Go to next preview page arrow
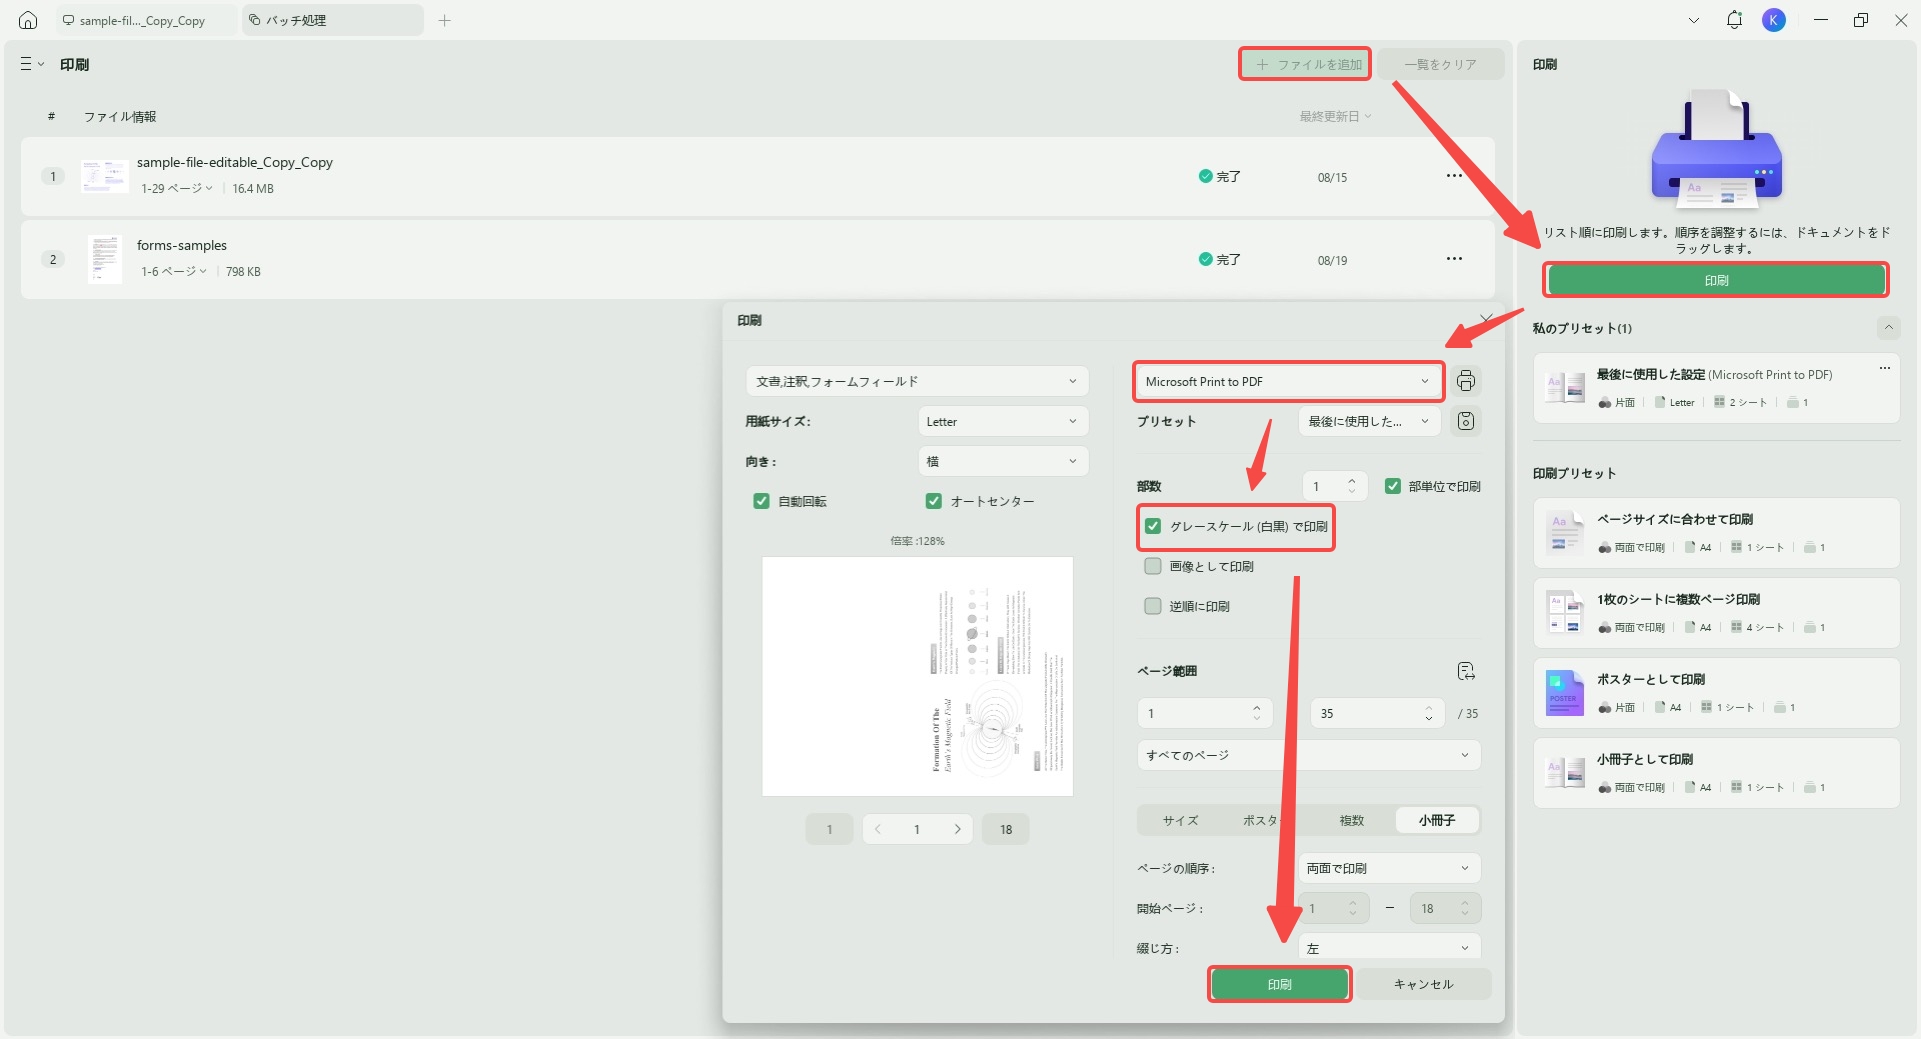Screen dimensions: 1921x1039 [957, 829]
